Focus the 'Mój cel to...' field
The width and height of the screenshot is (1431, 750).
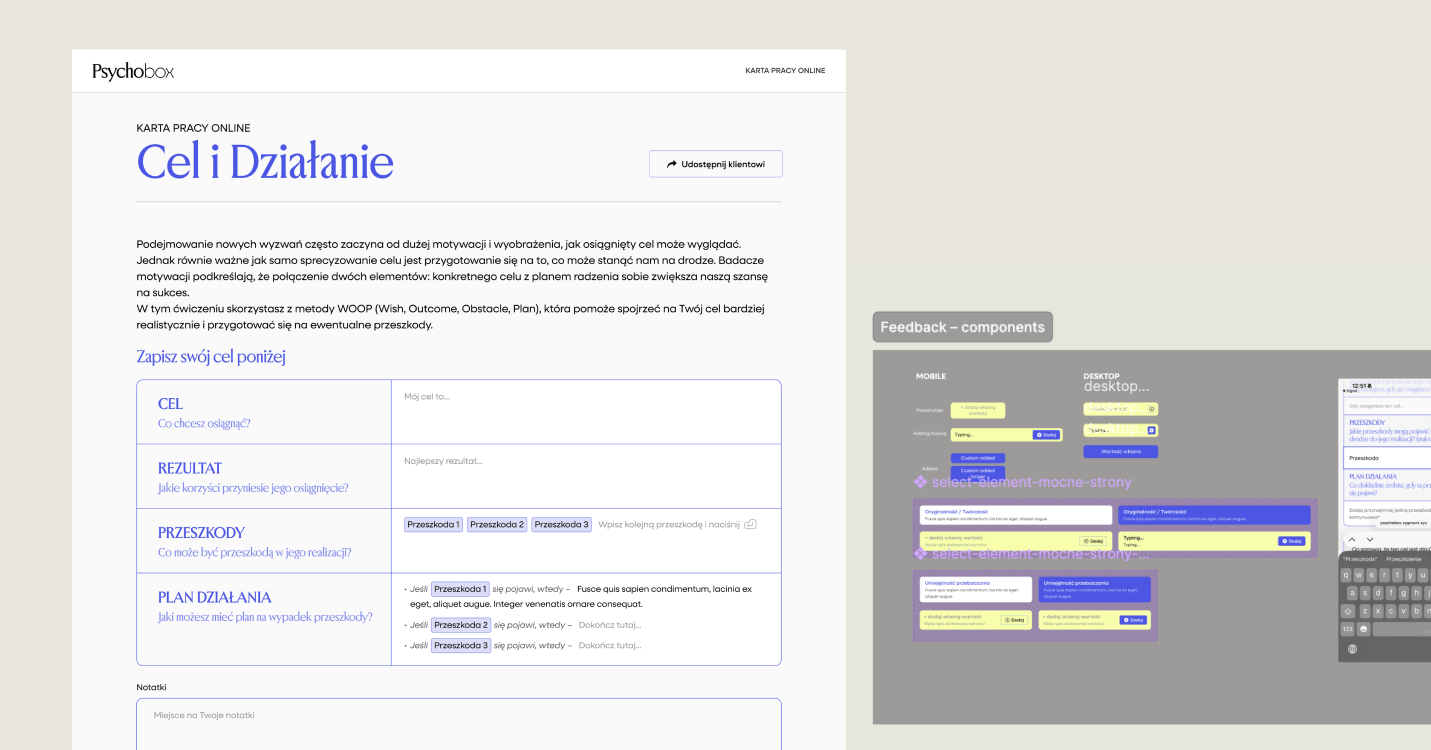(x=586, y=412)
